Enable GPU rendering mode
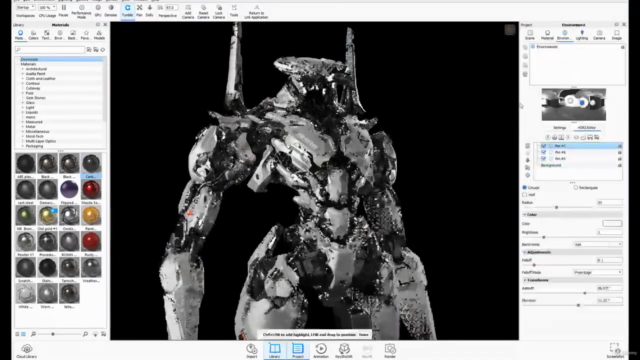 tap(98, 10)
